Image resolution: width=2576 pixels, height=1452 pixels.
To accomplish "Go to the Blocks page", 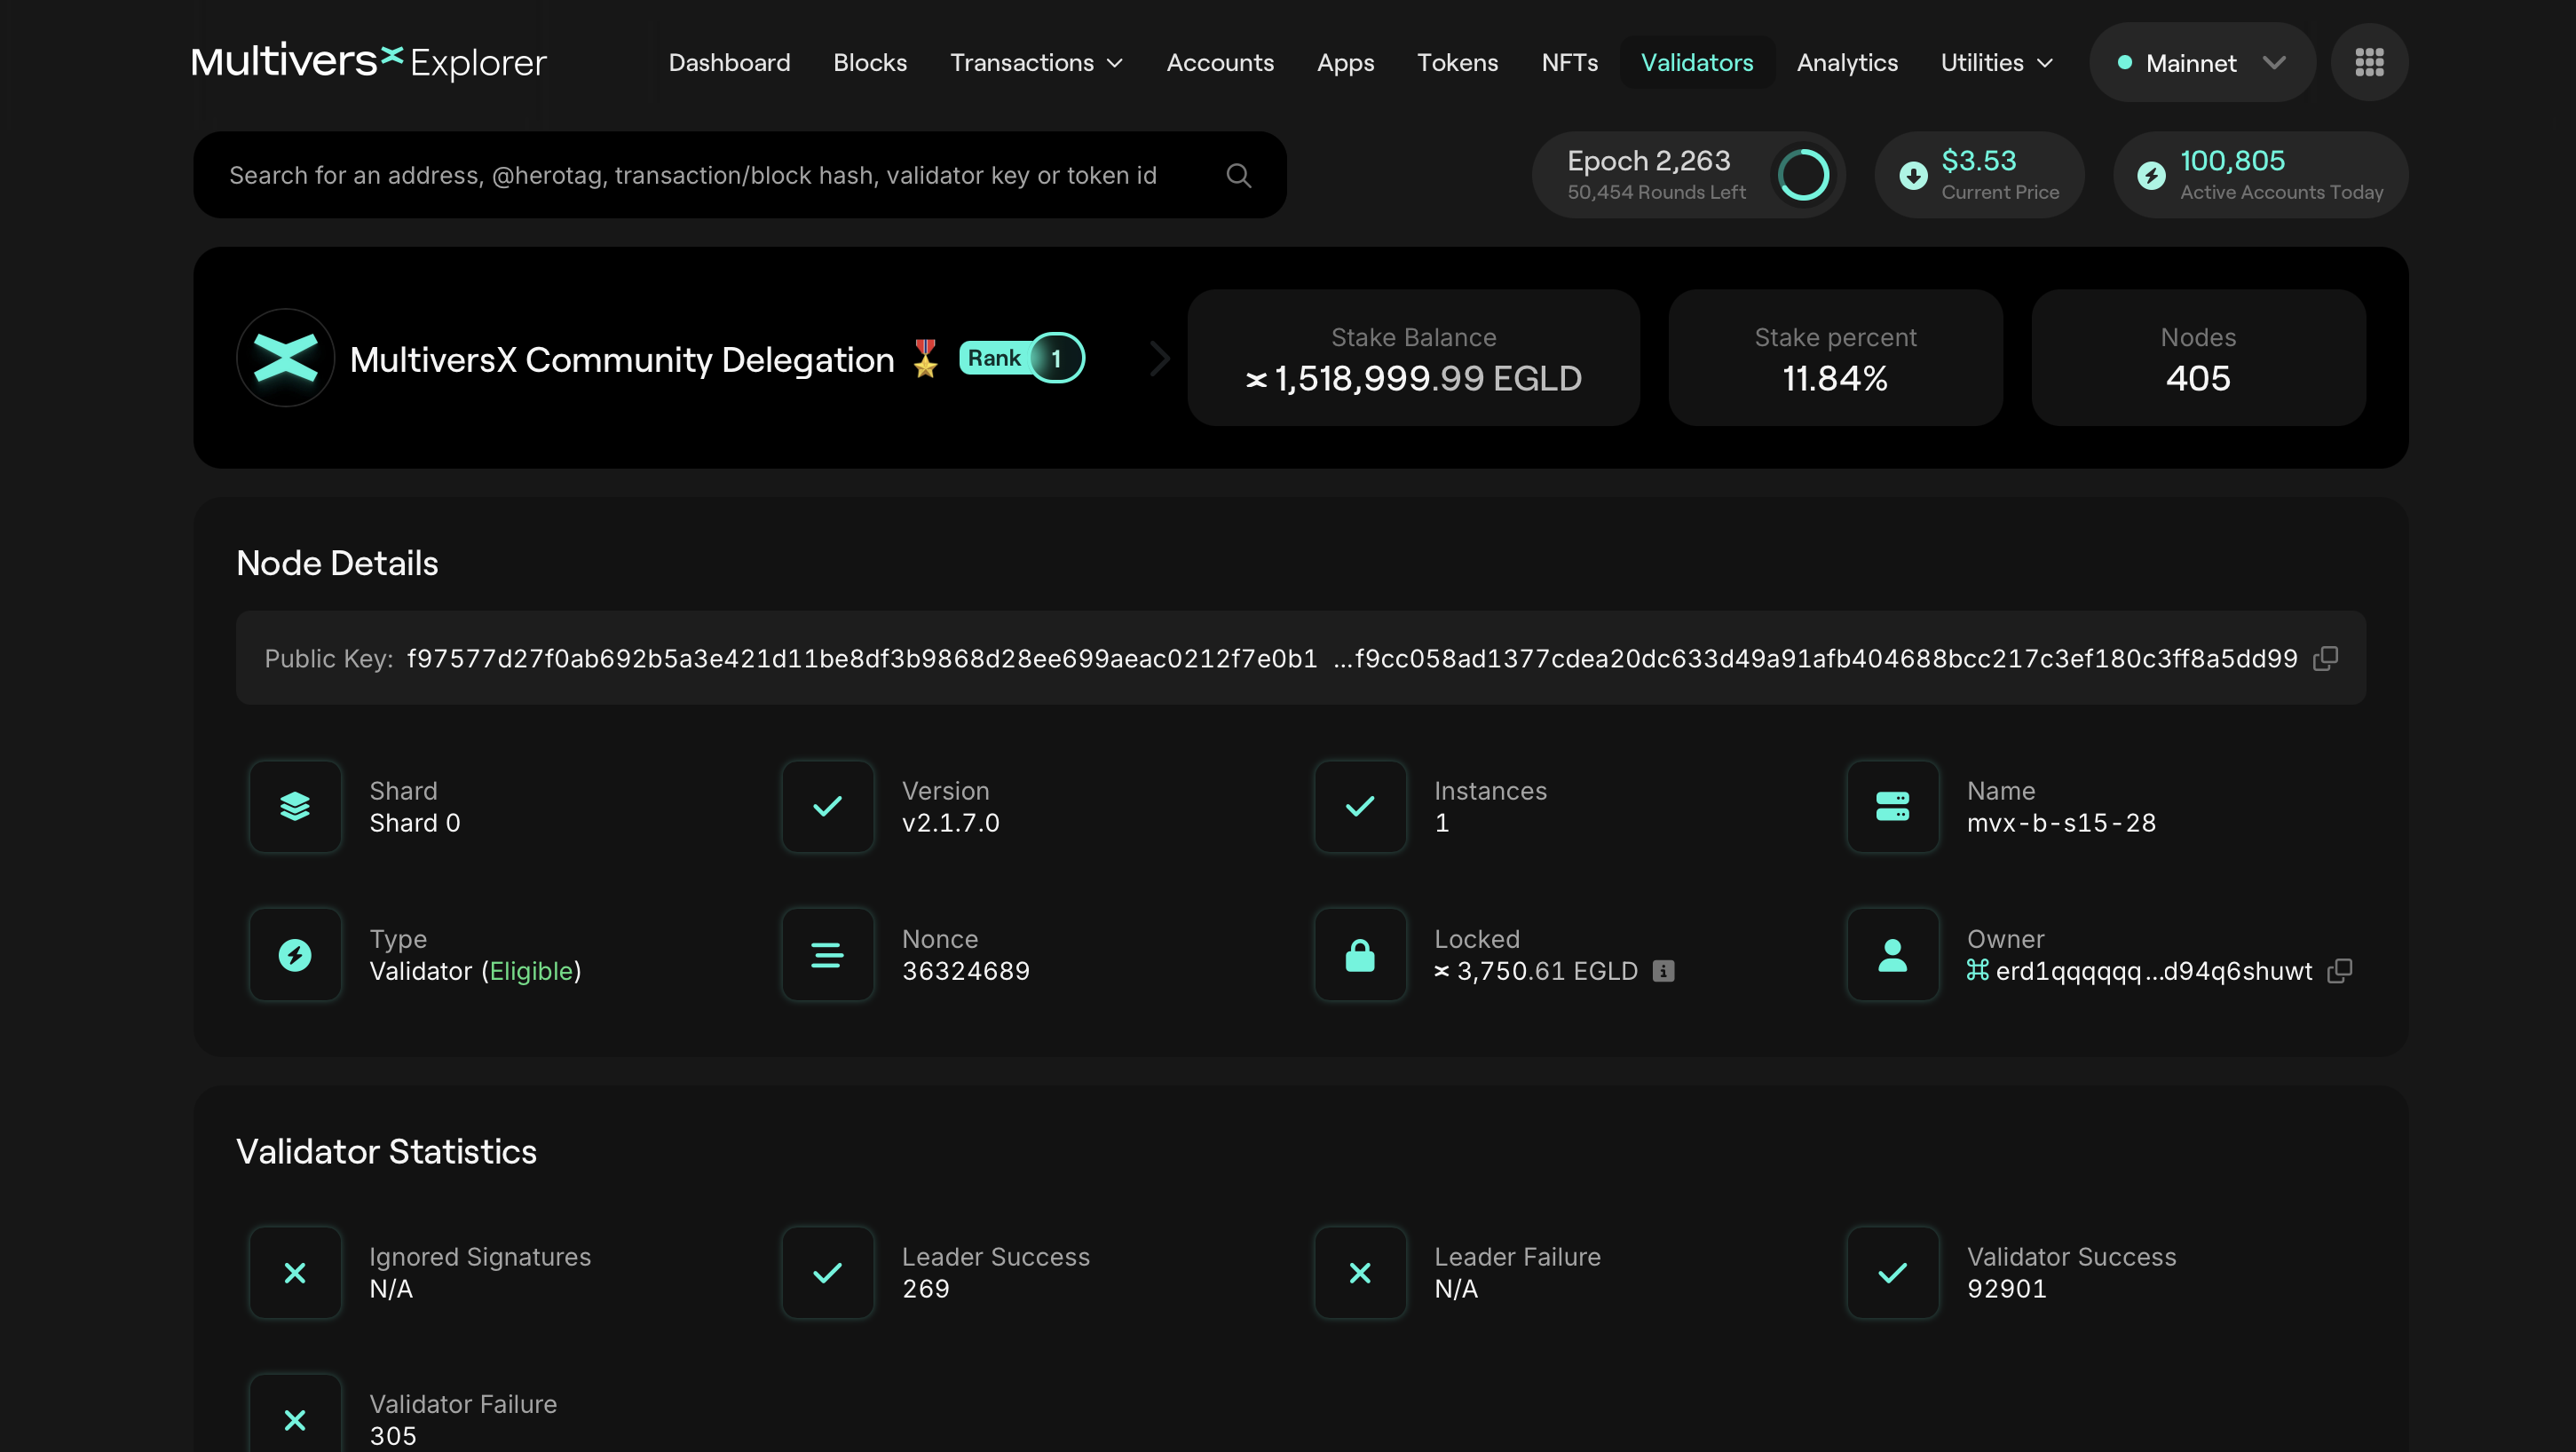I will (x=870, y=62).
